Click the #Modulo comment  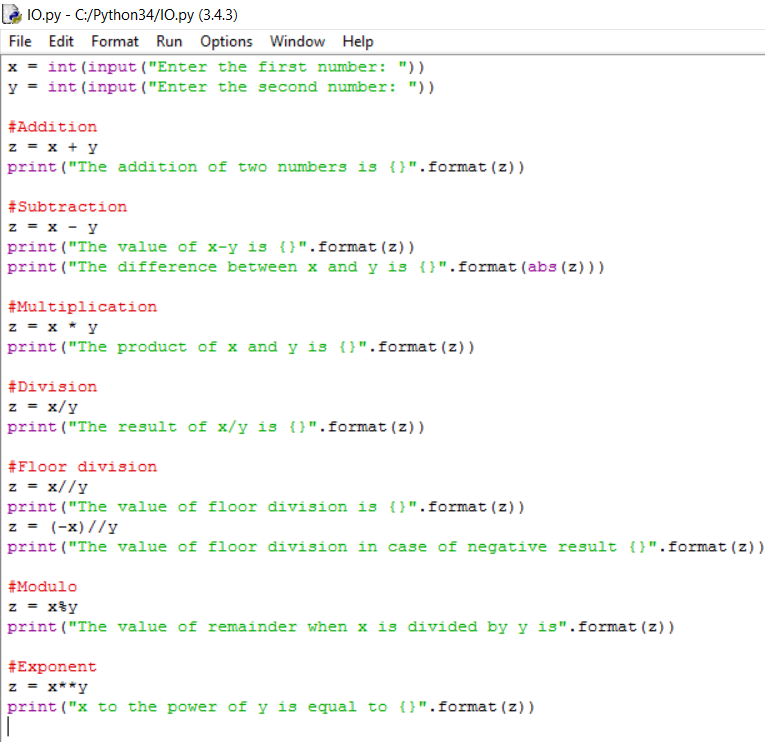tap(42, 587)
